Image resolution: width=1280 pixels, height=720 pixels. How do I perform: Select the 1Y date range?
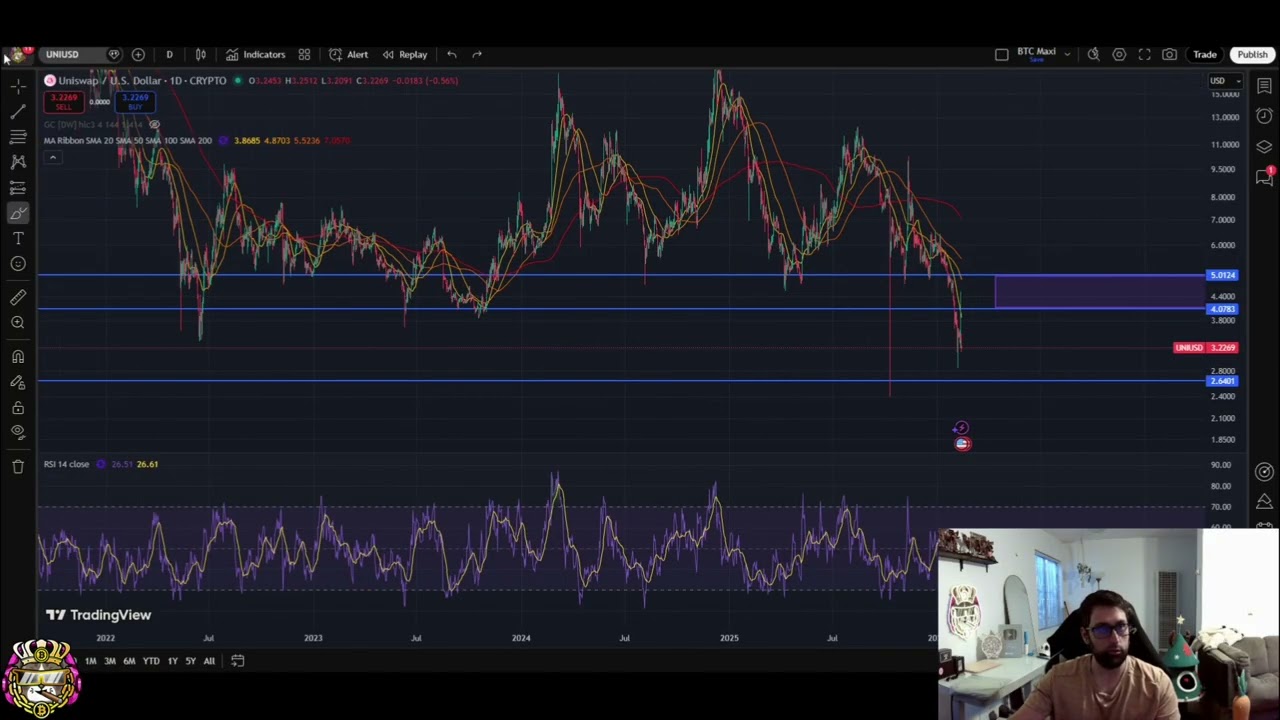pyautogui.click(x=172, y=661)
